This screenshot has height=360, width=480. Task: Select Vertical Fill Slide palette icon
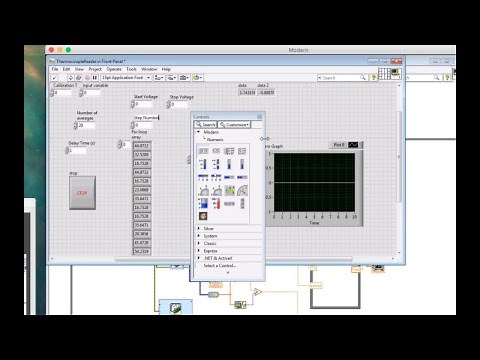[203, 164]
